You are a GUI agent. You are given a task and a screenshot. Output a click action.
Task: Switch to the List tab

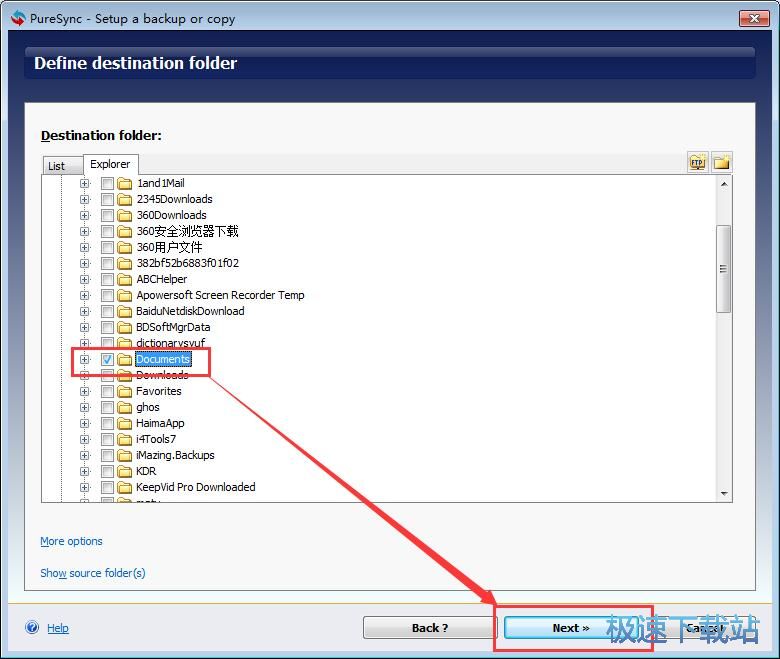(x=63, y=166)
